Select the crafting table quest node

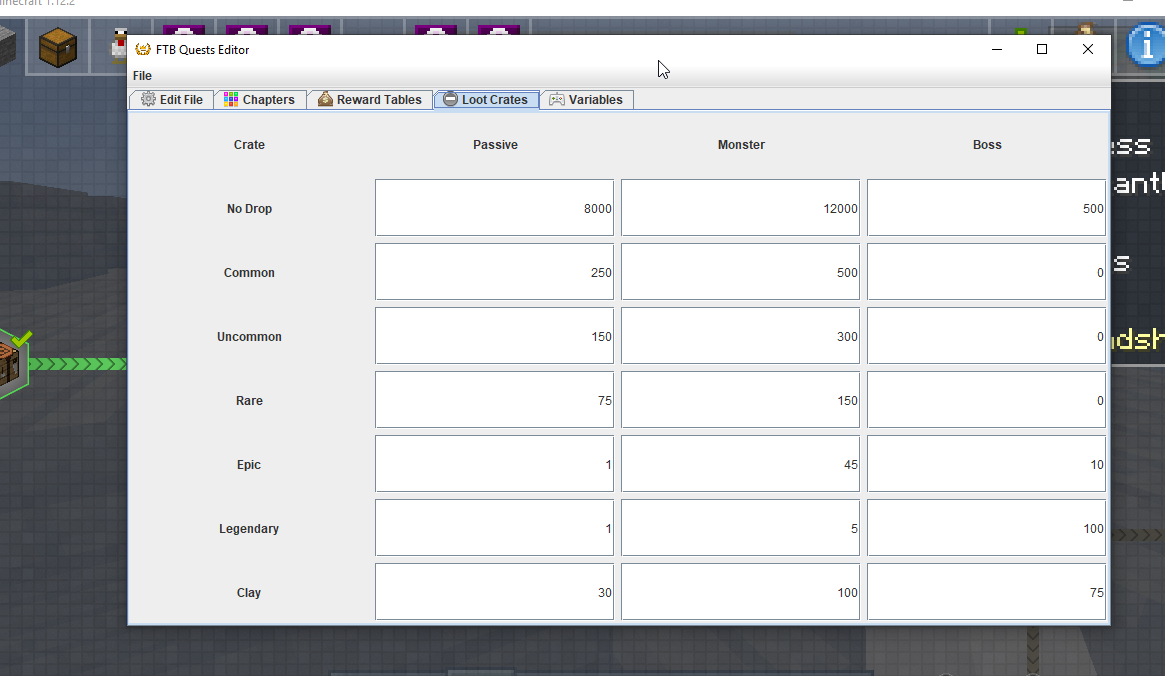coord(10,364)
